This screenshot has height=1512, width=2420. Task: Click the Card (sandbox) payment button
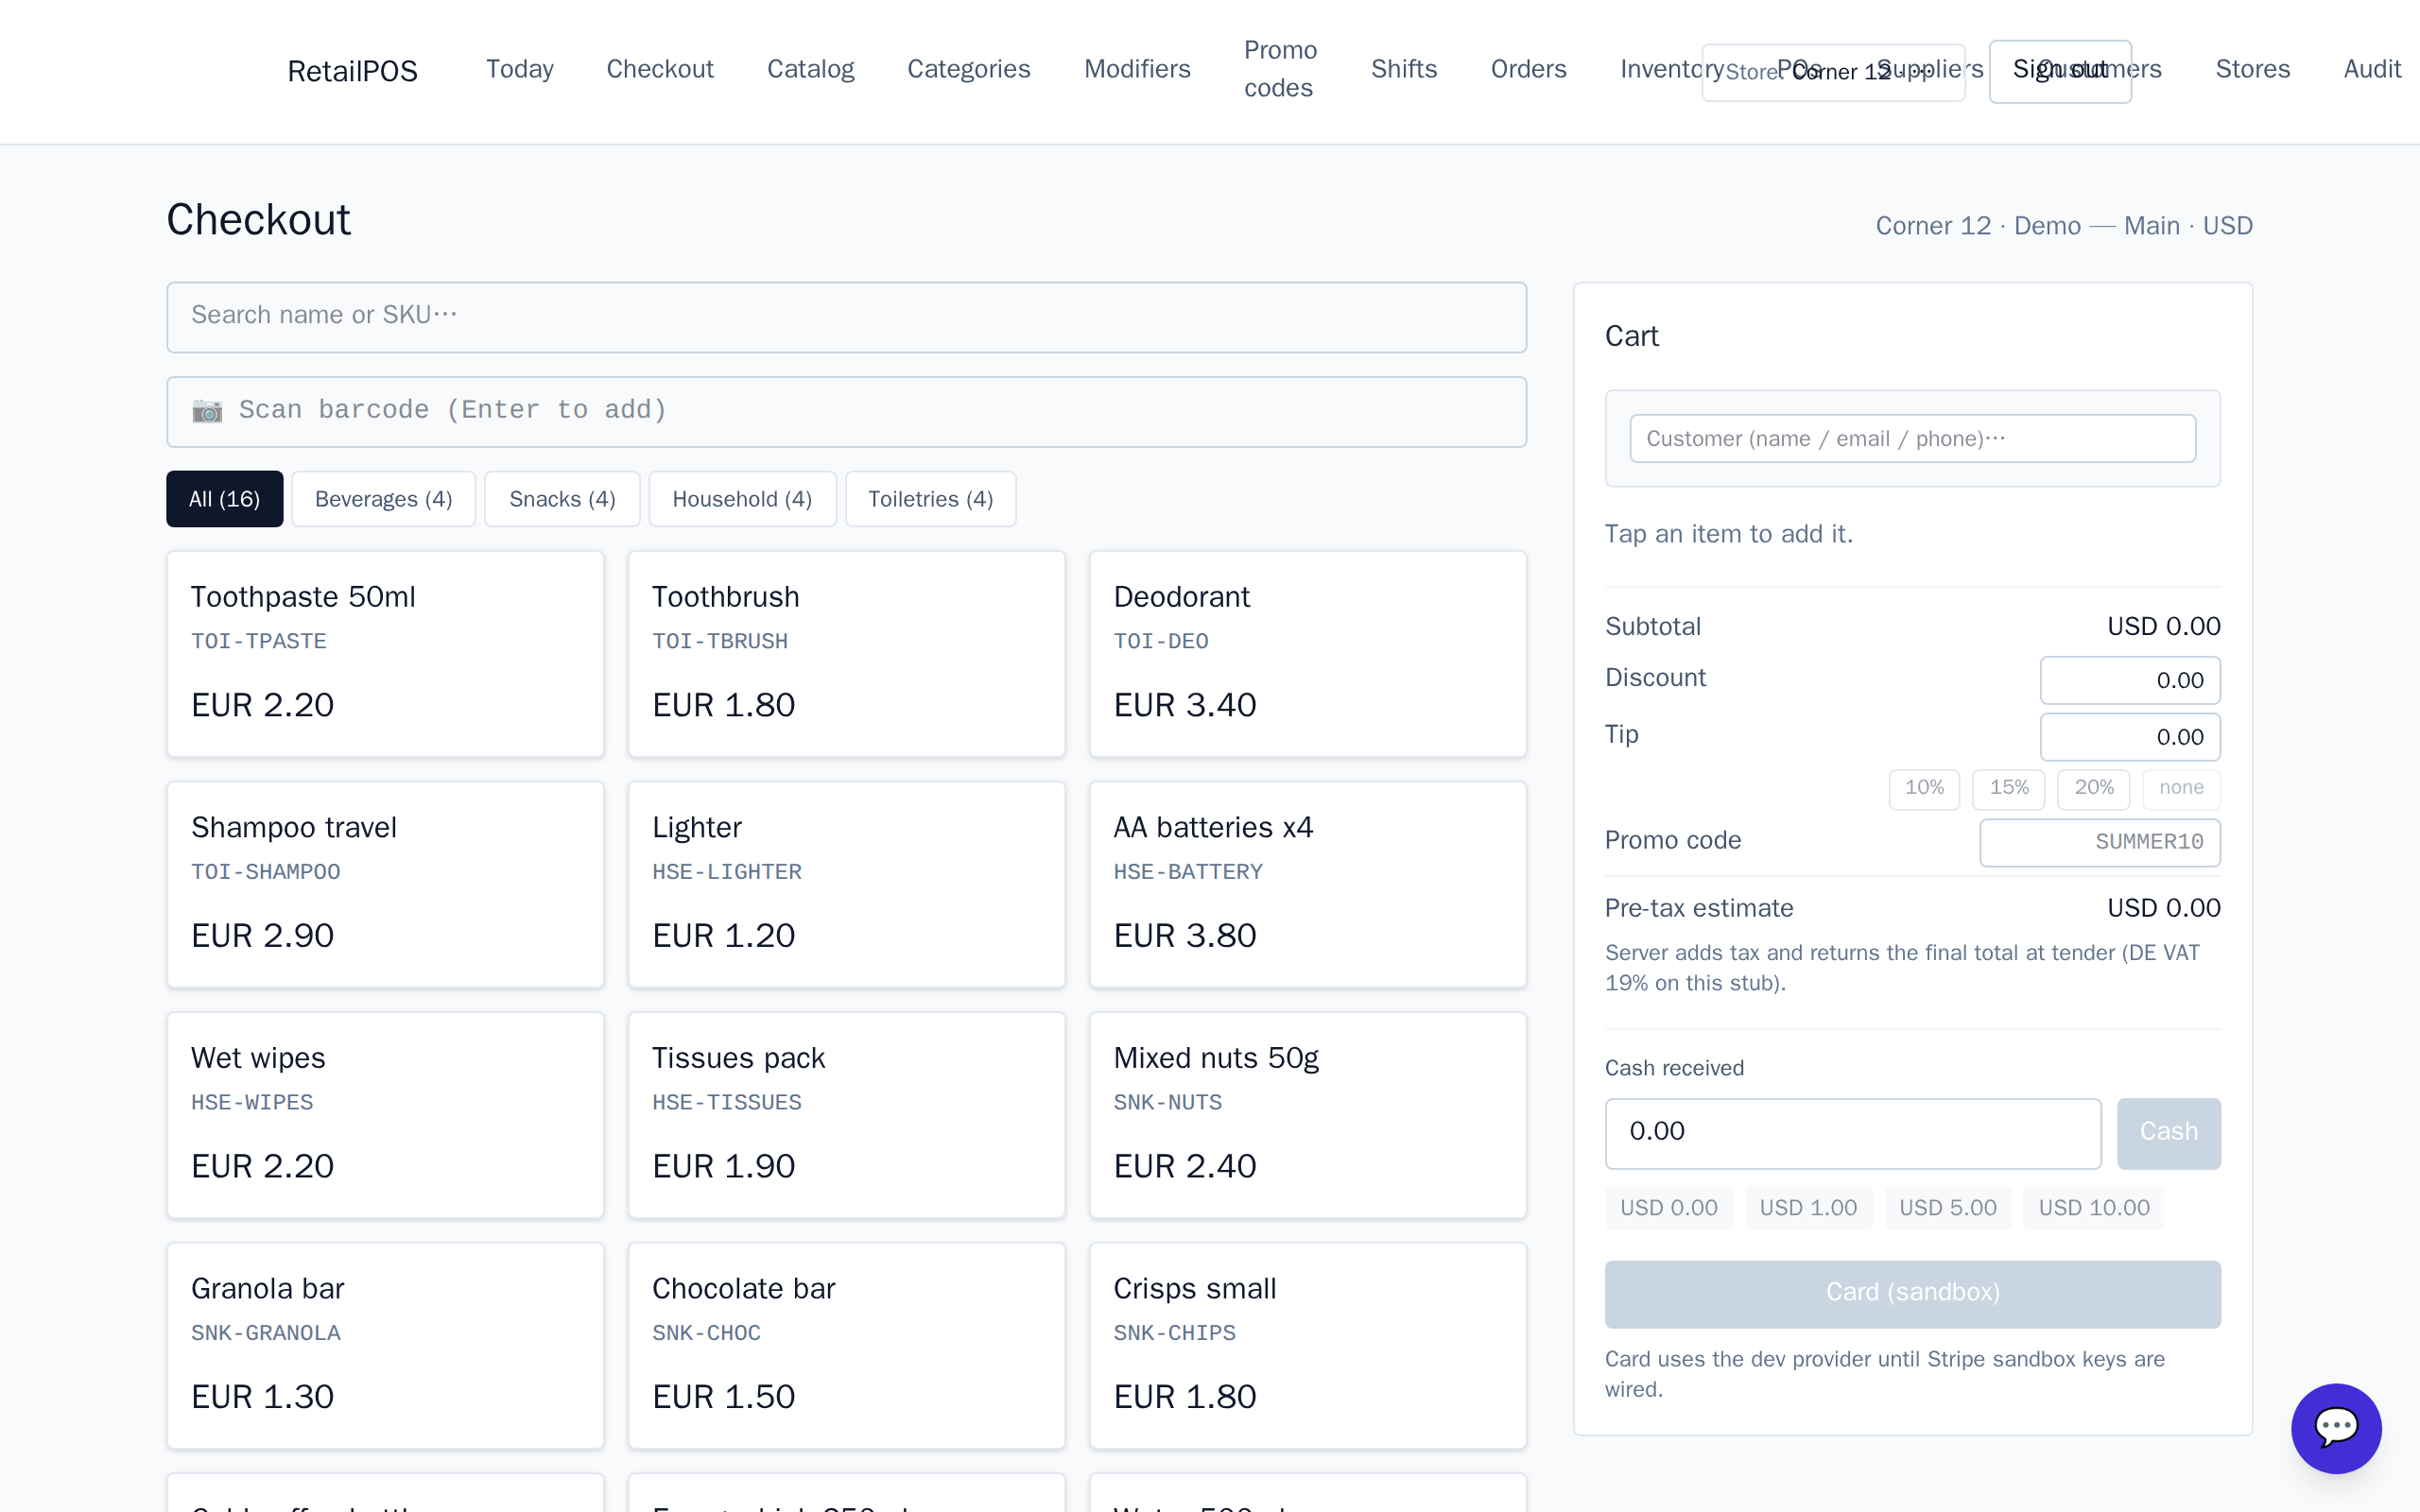1912,1294
